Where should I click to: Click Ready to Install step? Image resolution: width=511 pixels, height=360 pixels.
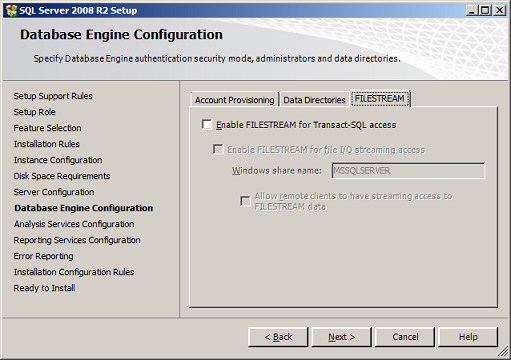pos(44,288)
